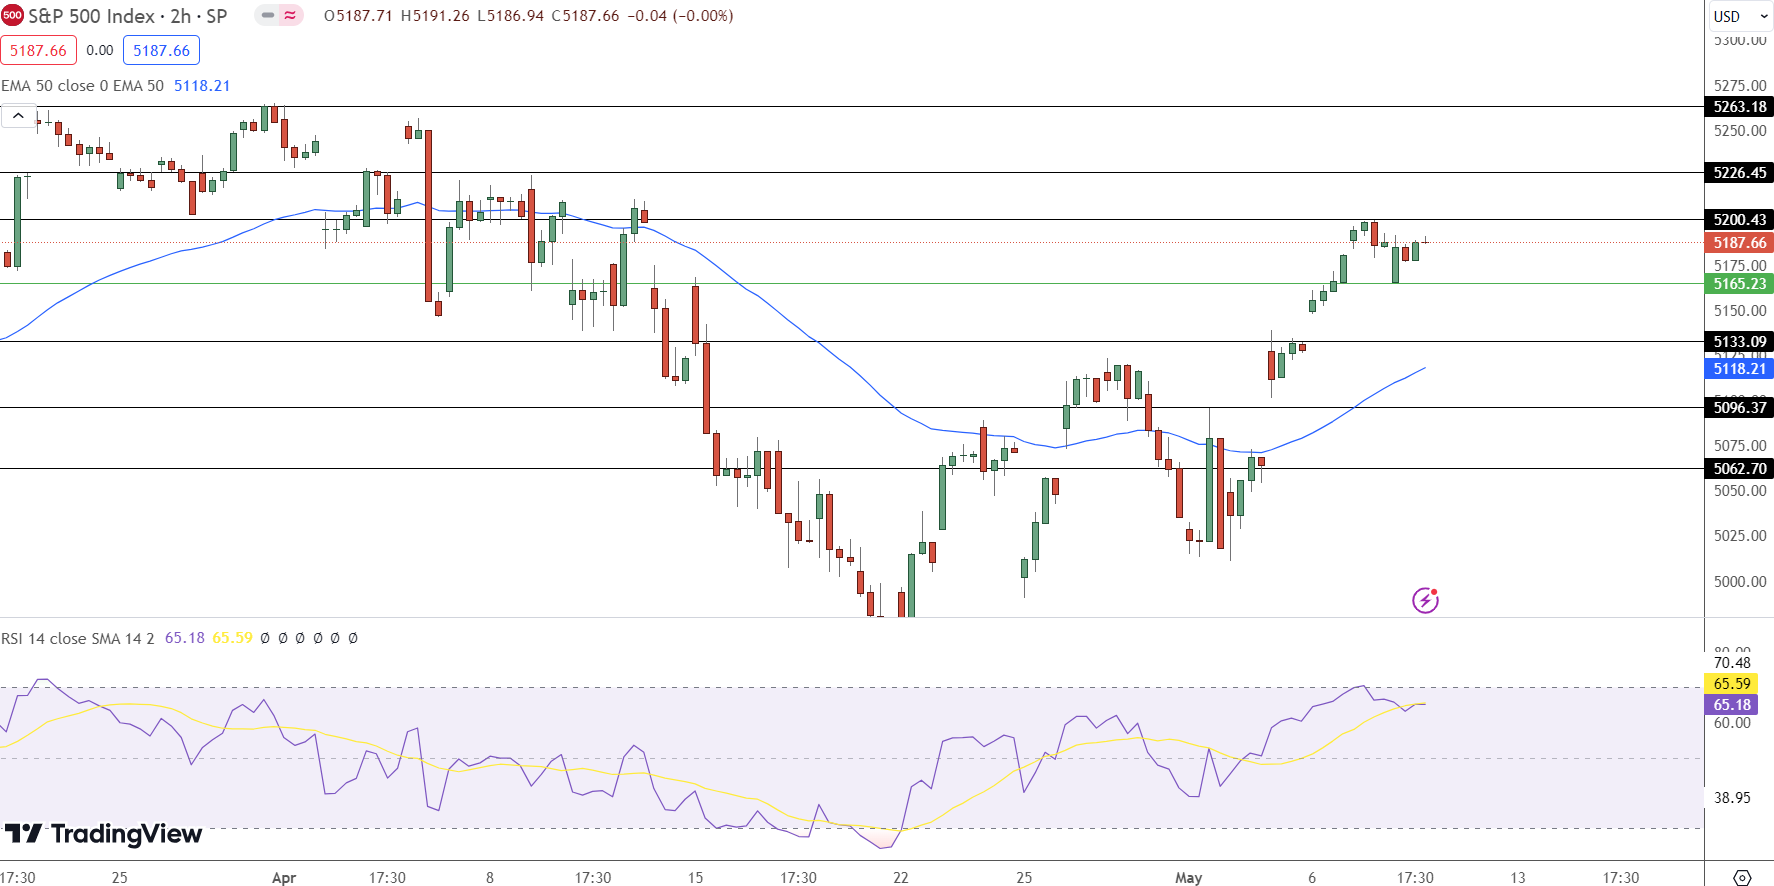The image size is (1774, 886).
Task: Click the blue 5187.66 buy price button
Action: click(x=161, y=50)
